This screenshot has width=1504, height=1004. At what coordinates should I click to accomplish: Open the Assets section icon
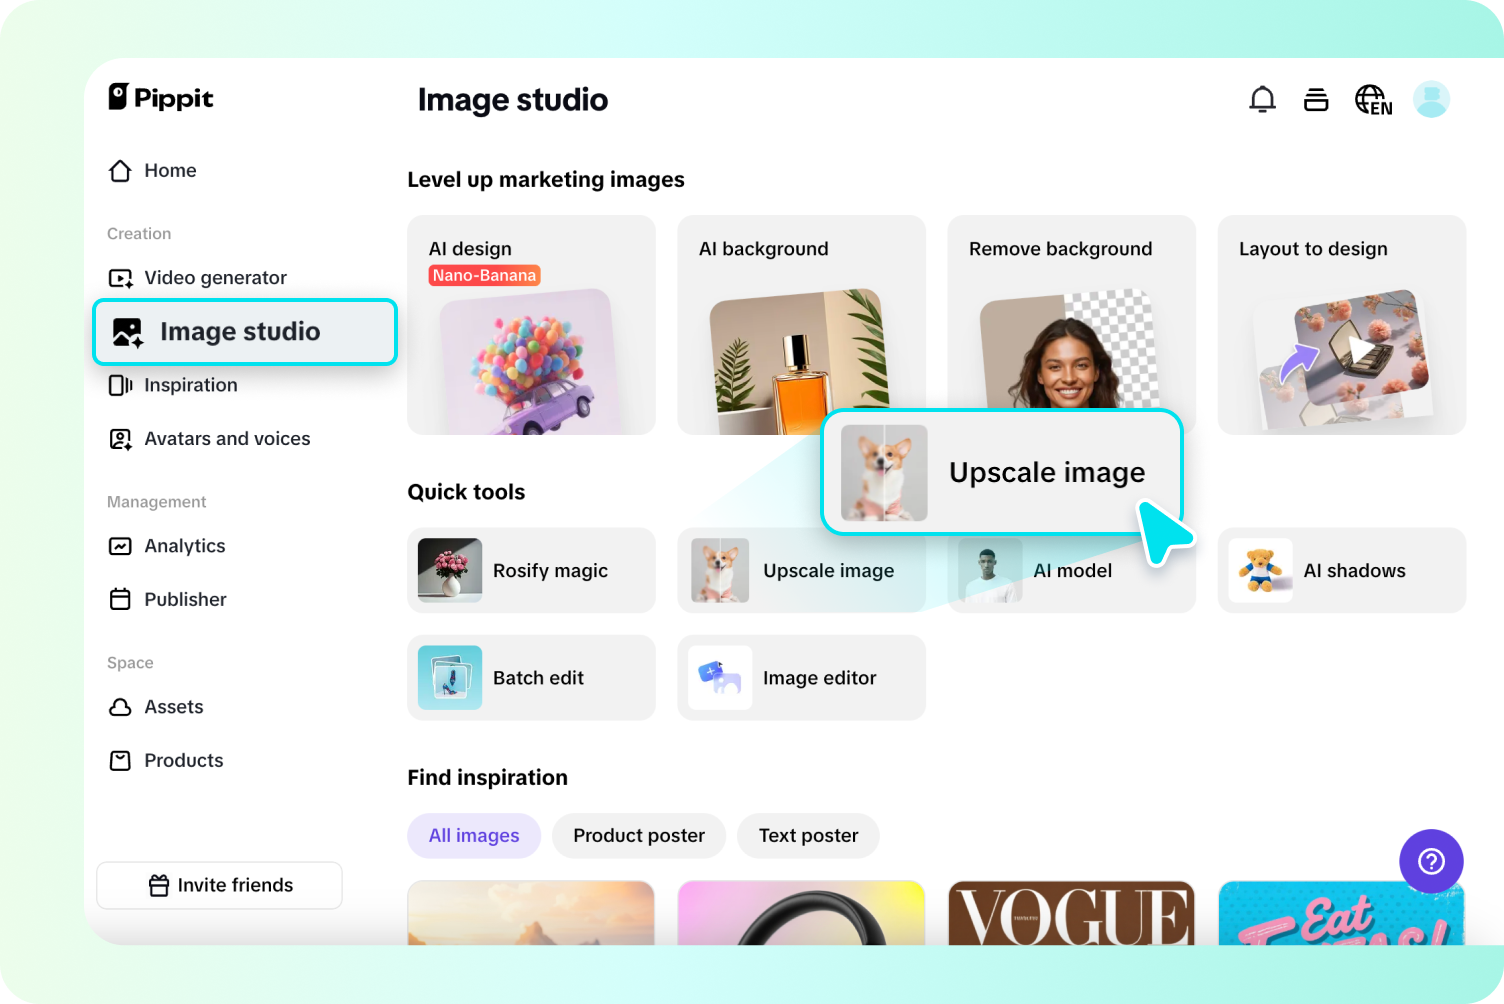click(120, 707)
